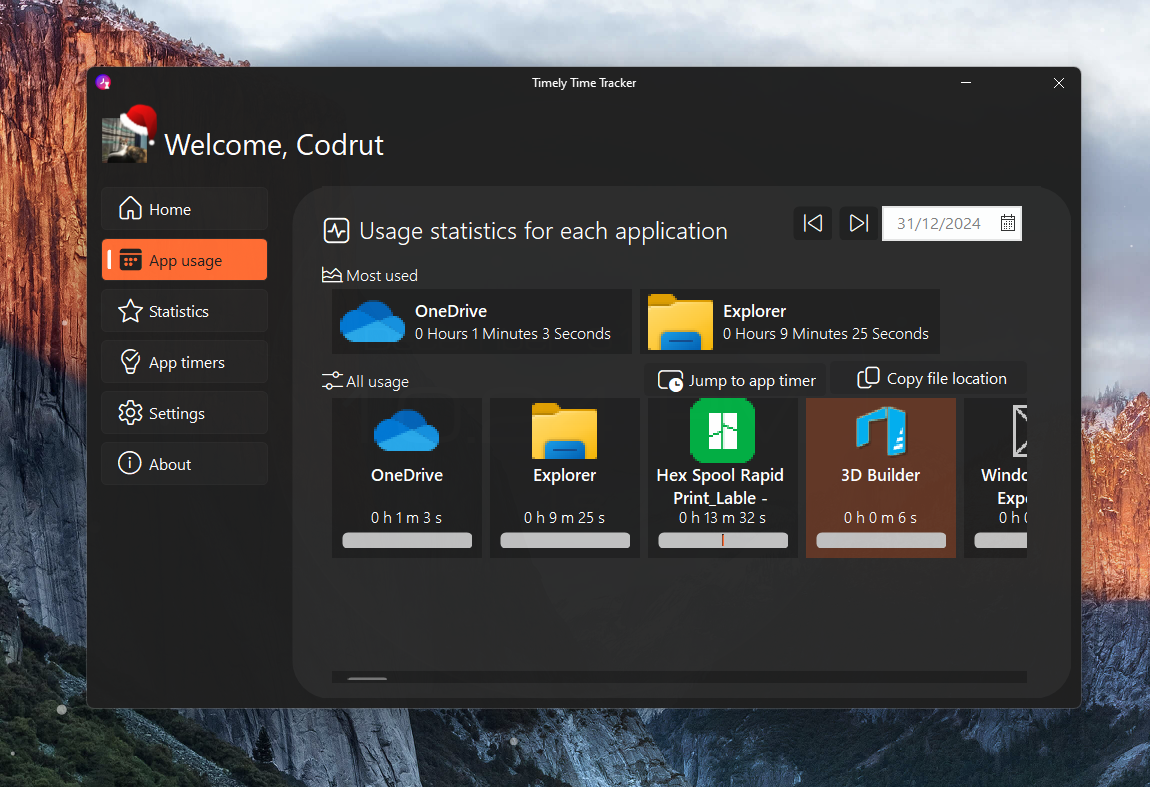Viewport: 1150px width, 787px height.
Task: Select OneDrive card in Most used
Action: point(482,321)
